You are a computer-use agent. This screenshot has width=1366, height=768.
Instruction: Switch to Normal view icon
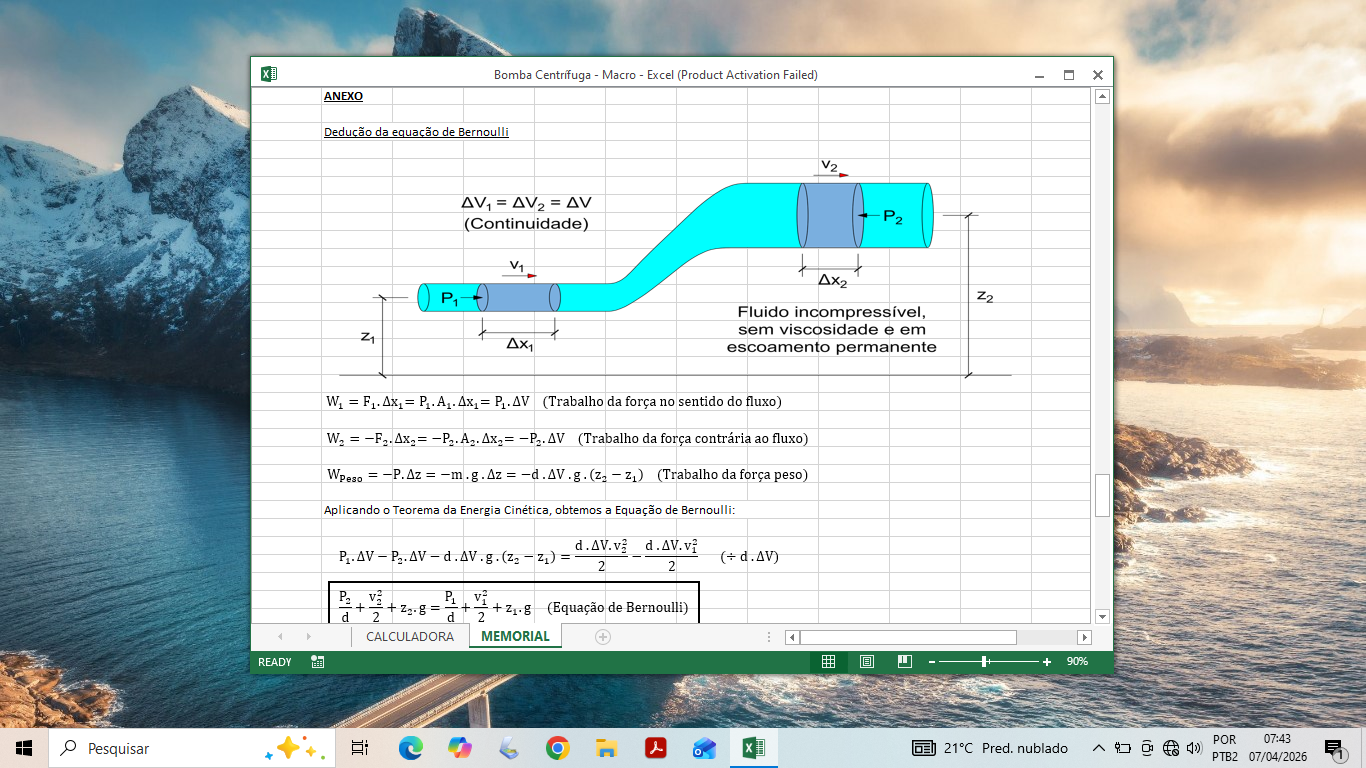click(x=828, y=662)
